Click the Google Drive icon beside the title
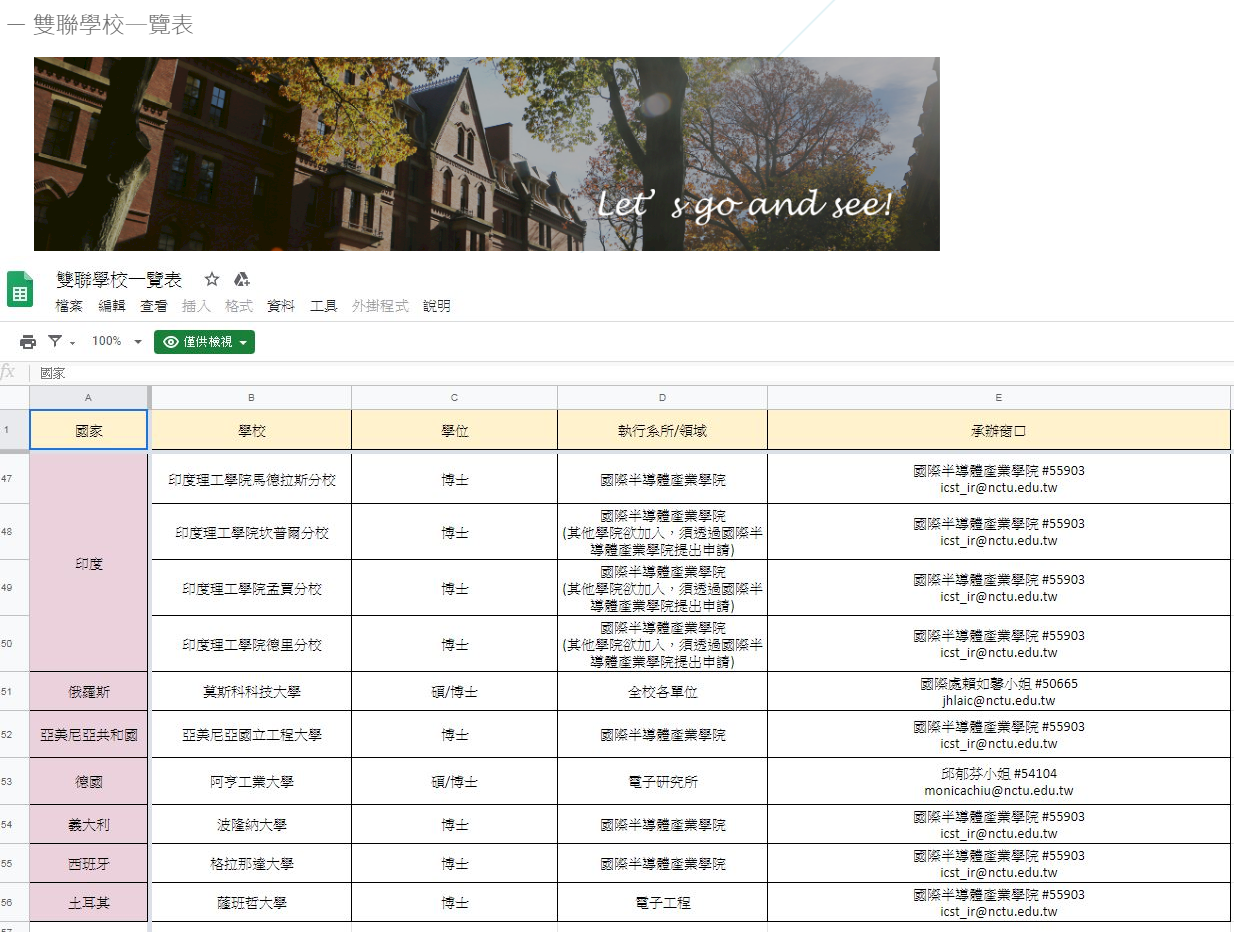1234x932 pixels. (241, 279)
